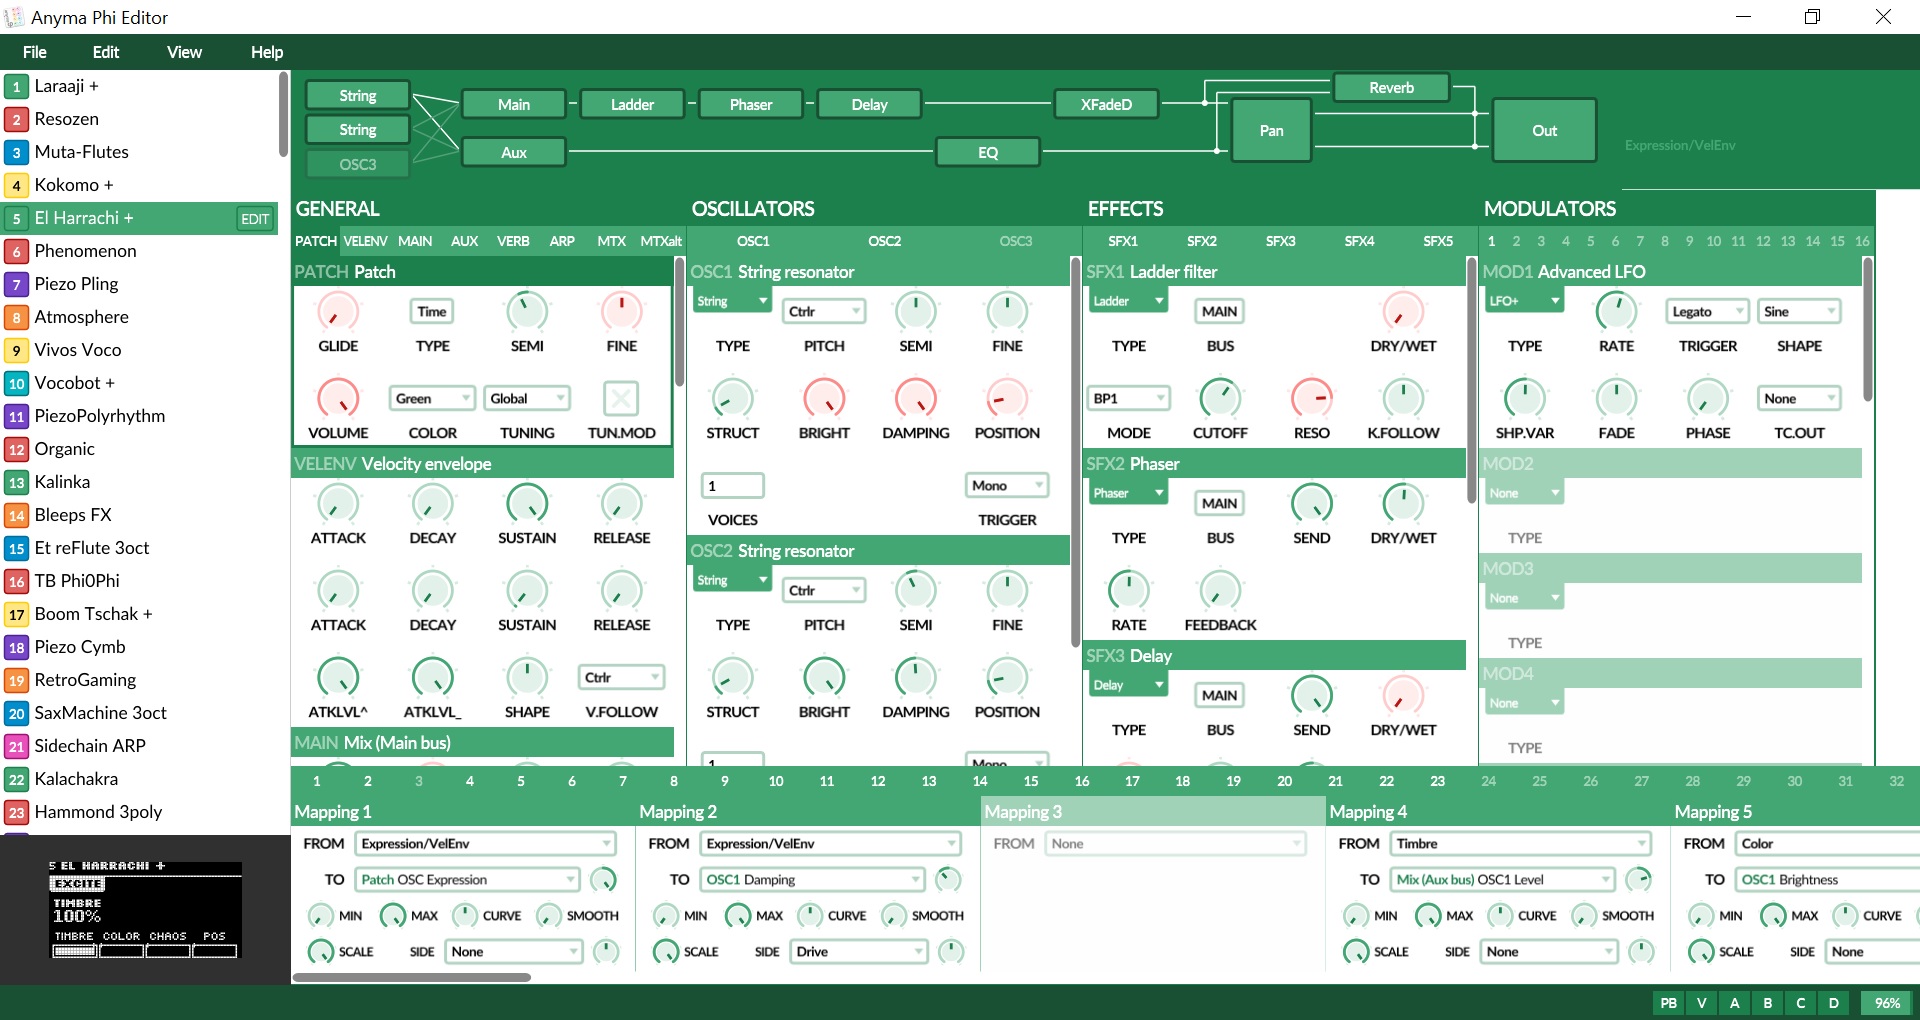Viewport: 1920px width, 1020px height.
Task: Click the red badge 2 beside Resozen
Action: pos(16,120)
